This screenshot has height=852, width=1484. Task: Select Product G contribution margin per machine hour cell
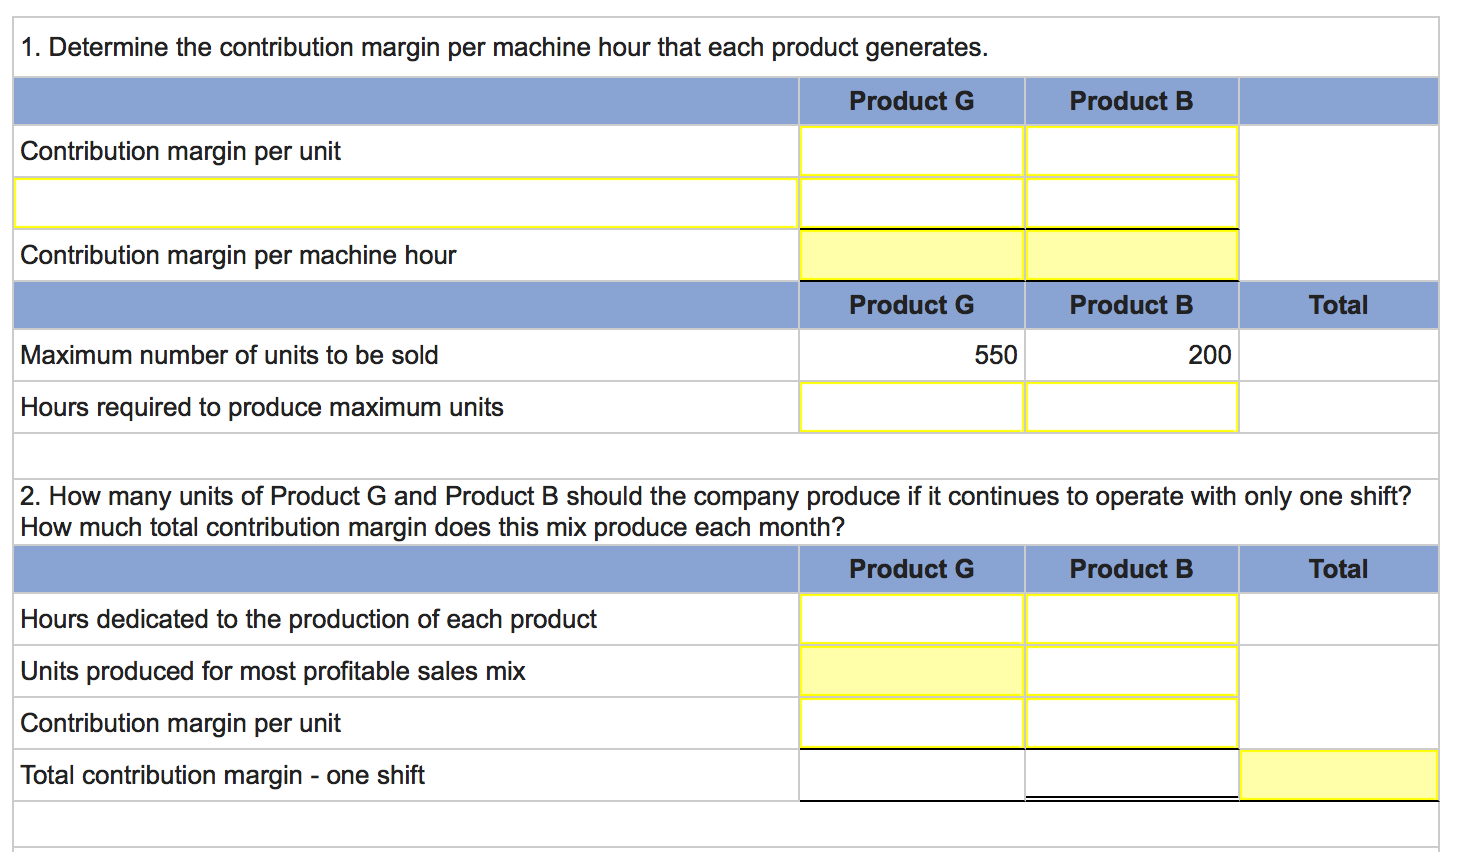[x=911, y=255]
